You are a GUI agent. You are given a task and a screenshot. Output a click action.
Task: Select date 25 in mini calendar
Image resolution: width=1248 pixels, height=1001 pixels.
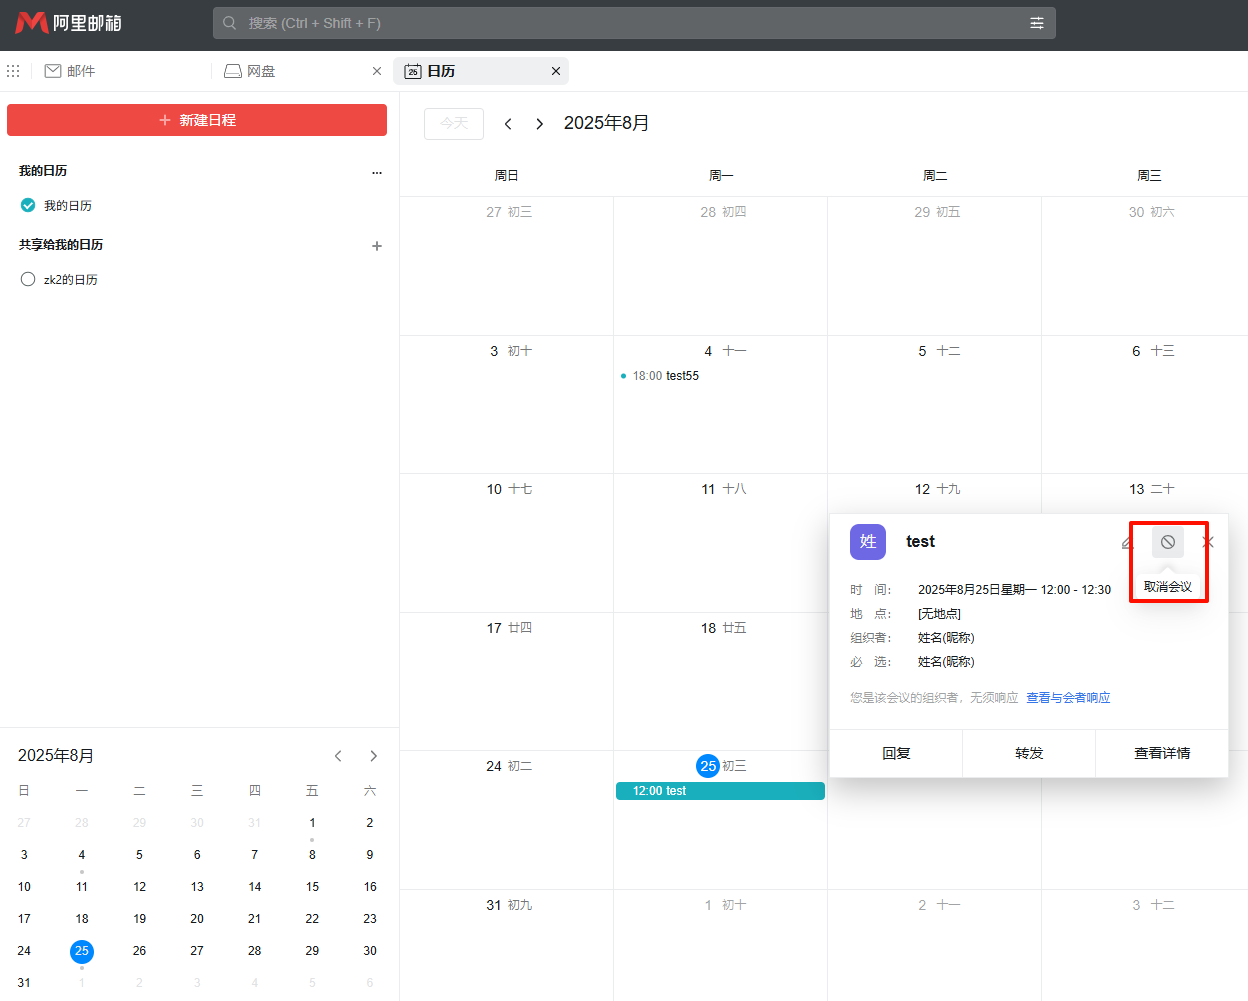tap(82, 951)
